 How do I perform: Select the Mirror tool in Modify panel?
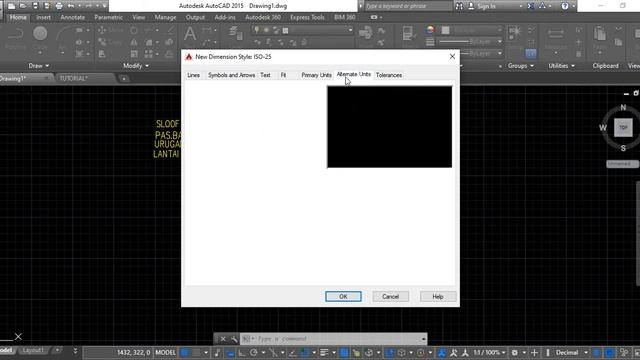(x=134, y=42)
